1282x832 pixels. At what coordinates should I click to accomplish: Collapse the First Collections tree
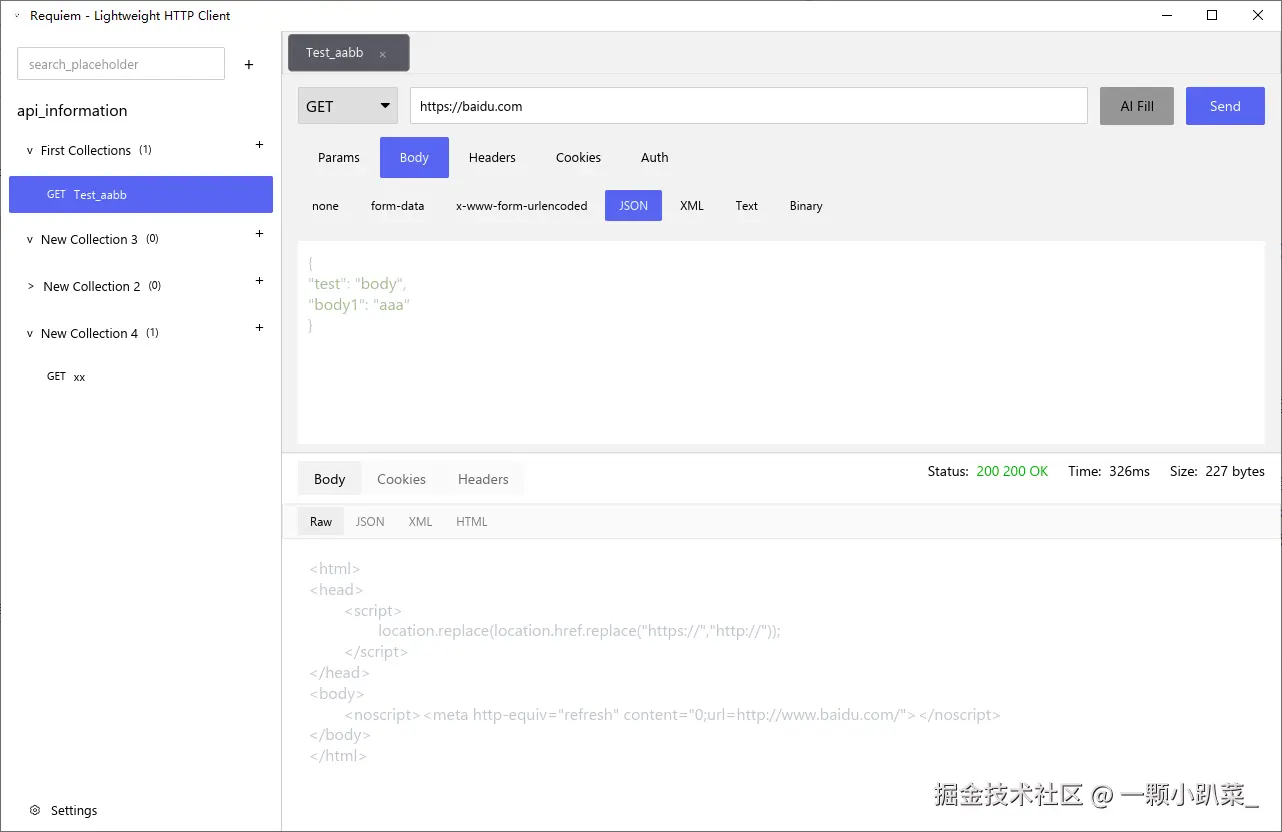click(x=30, y=151)
